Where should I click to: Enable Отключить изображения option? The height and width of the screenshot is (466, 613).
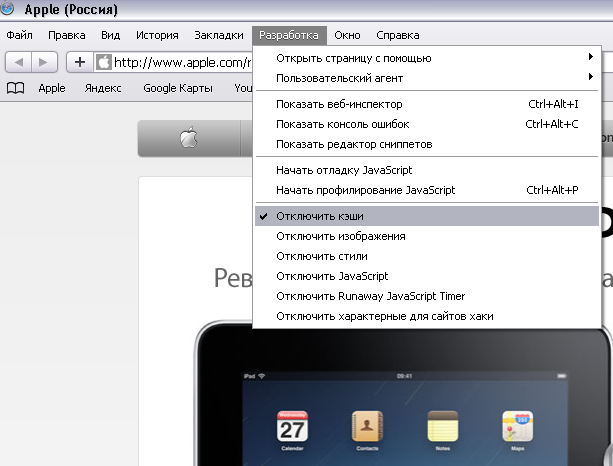point(427,236)
